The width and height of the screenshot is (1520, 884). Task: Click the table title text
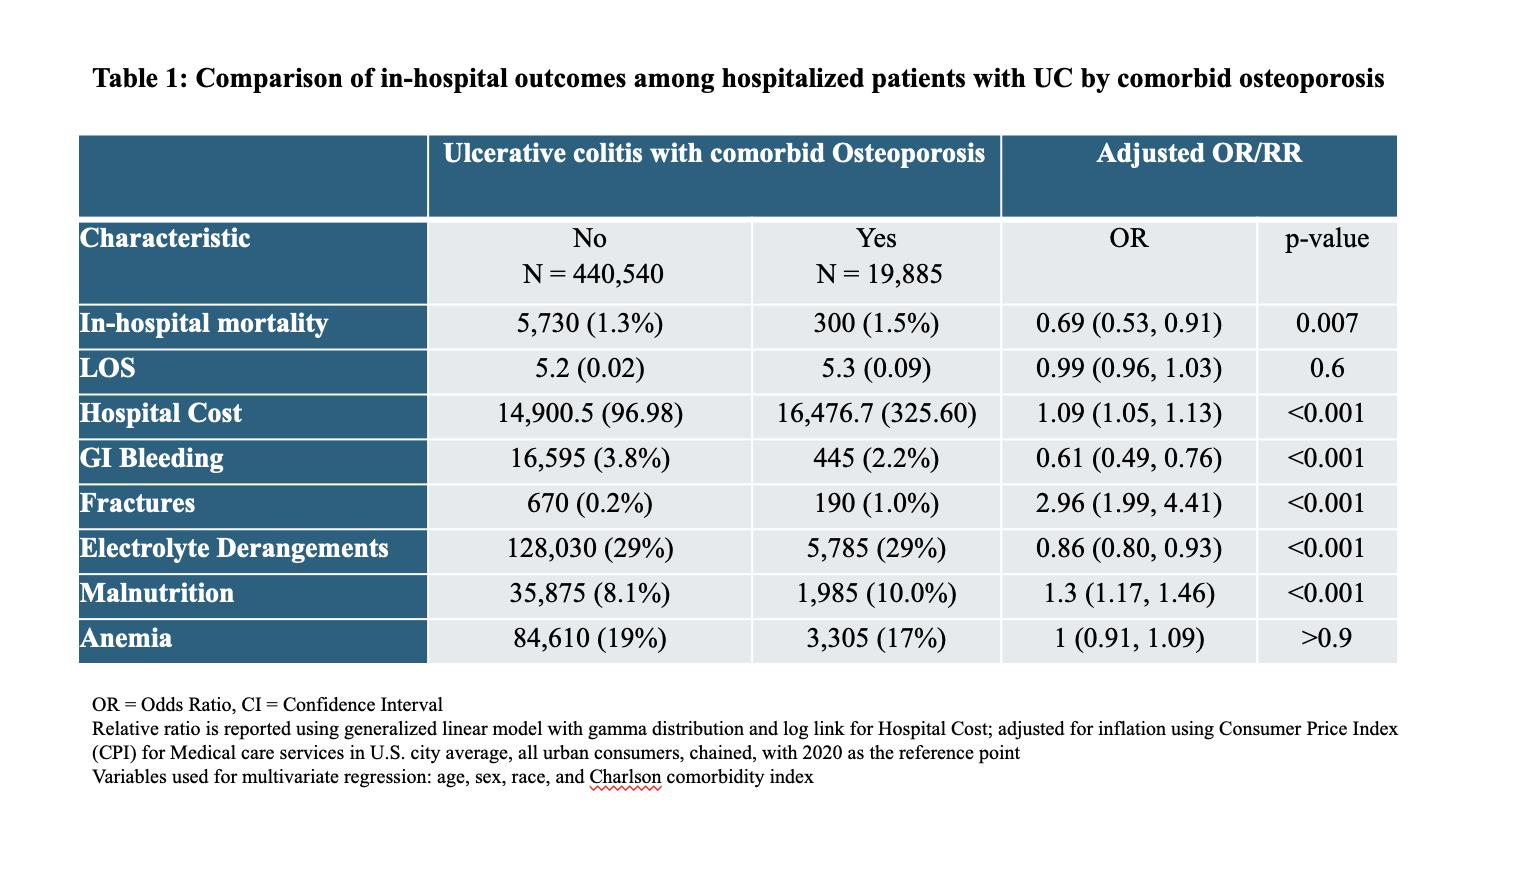(738, 78)
